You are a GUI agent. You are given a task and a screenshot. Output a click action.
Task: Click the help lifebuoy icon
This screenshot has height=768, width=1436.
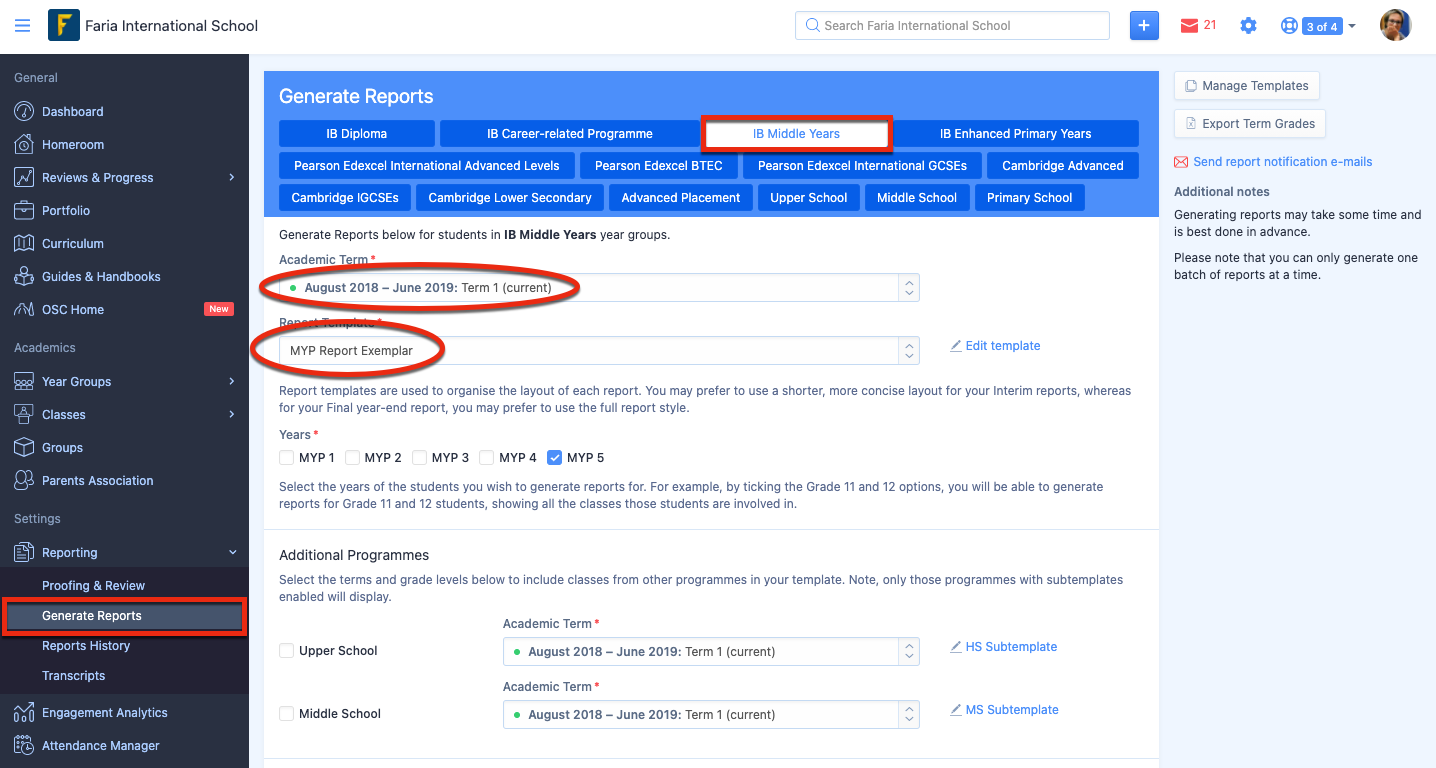(x=1289, y=26)
